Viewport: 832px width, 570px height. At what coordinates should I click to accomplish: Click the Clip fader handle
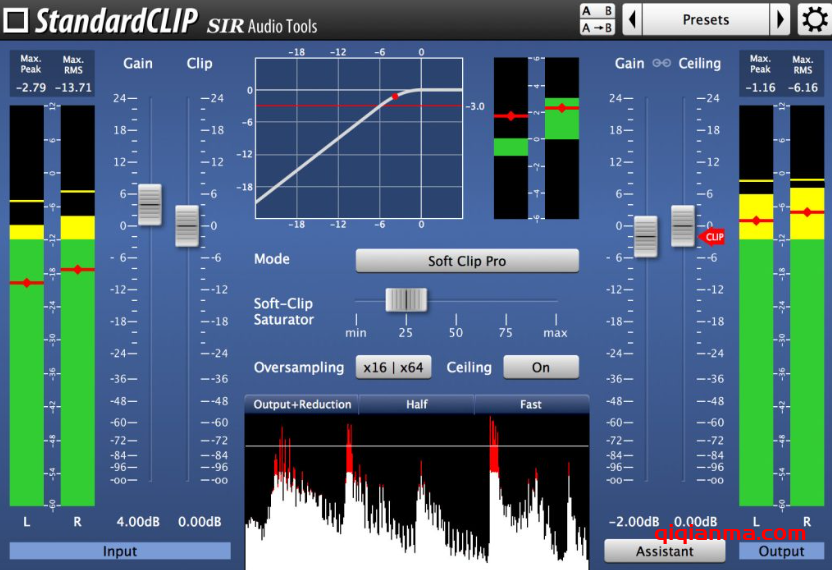(x=187, y=226)
